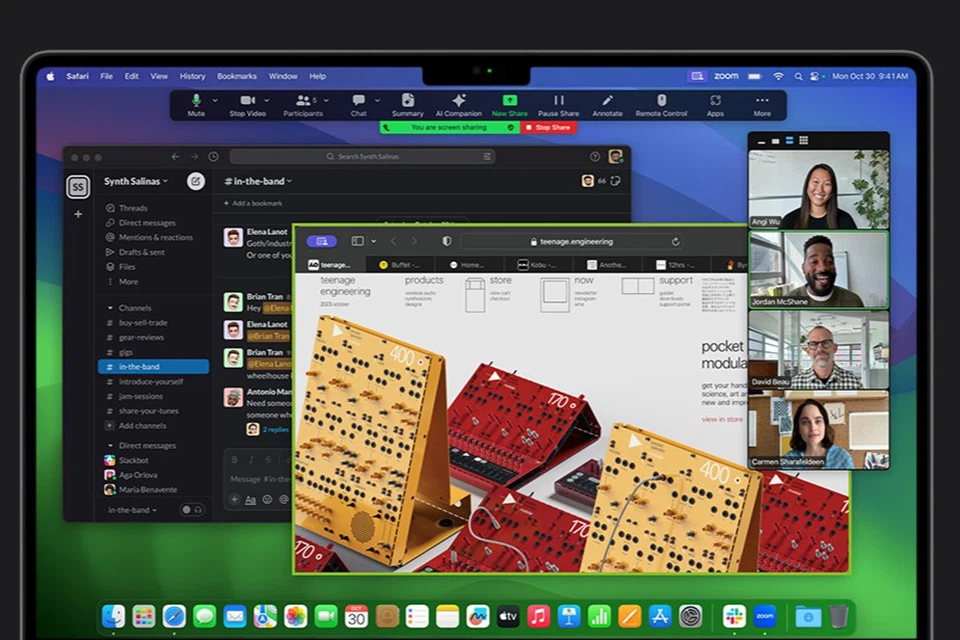Open Drafts & sent in Slack
Viewport: 960px width, 640px height.
click(x=133, y=251)
